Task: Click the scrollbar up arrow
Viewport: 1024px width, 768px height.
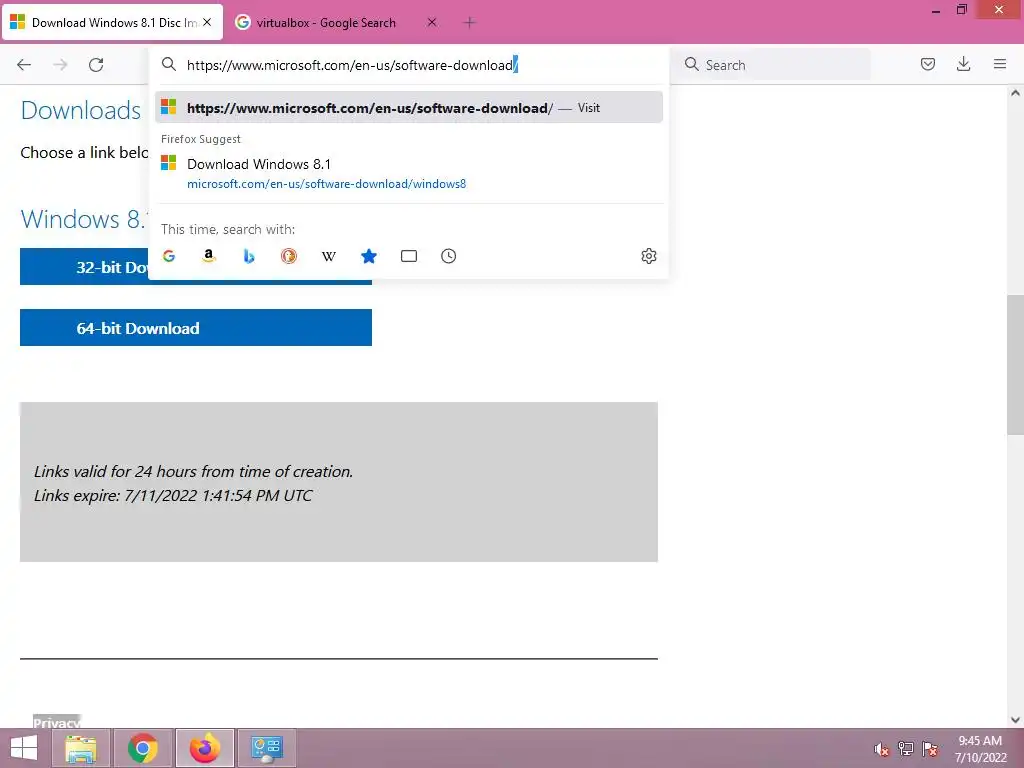Action: click(1015, 93)
